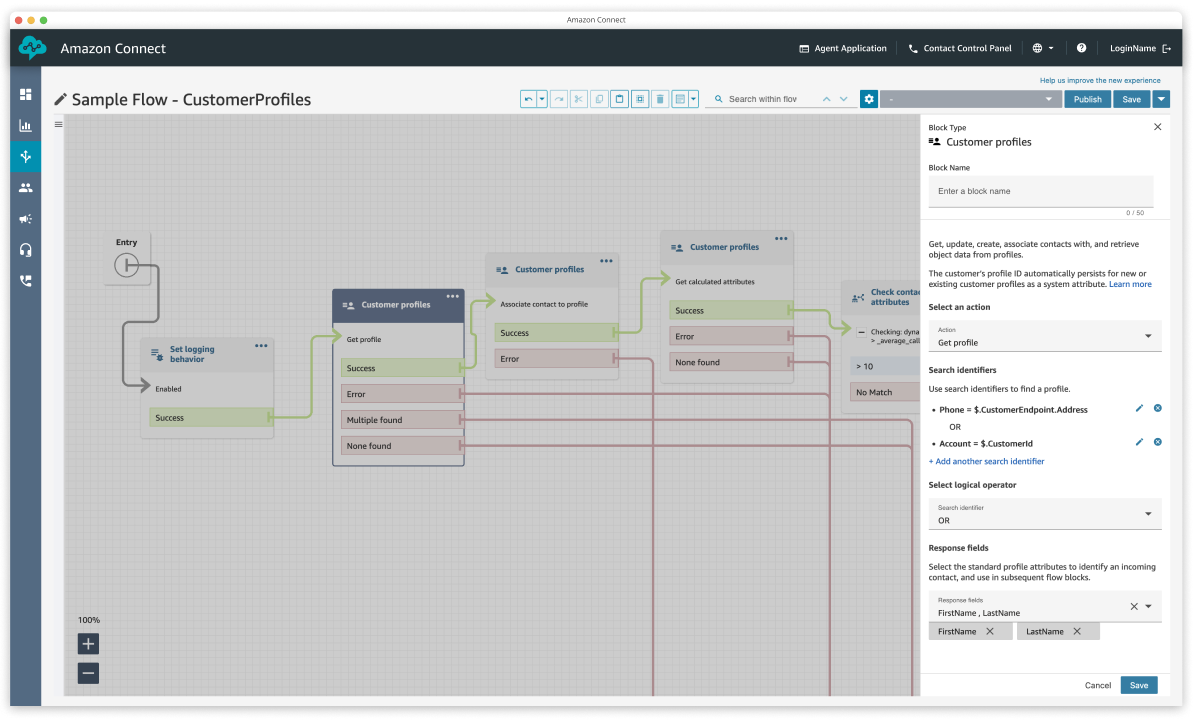Edit the Phone search identifier pencil icon

tap(1139, 408)
